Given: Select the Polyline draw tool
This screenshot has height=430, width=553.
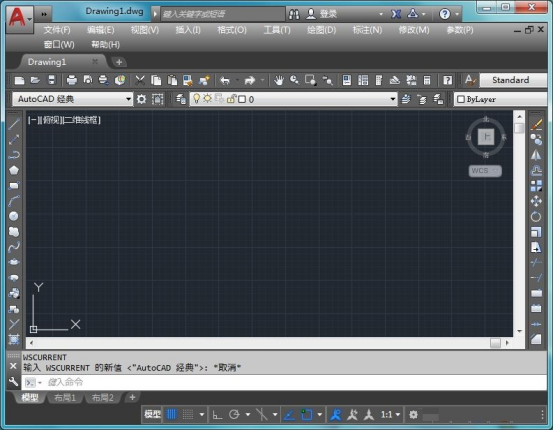Looking at the screenshot, I should 14,155.
